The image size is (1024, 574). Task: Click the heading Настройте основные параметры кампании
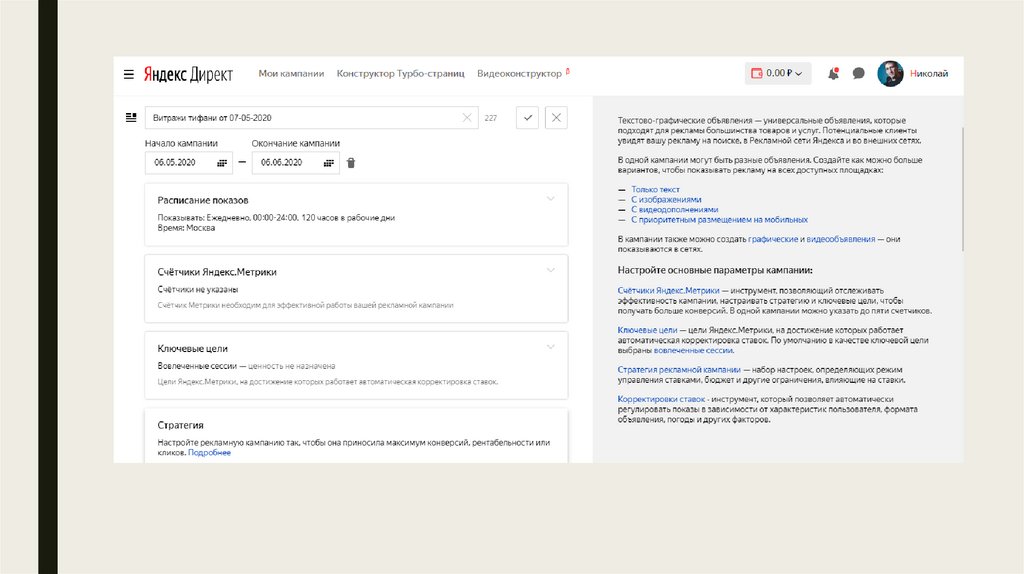715,270
